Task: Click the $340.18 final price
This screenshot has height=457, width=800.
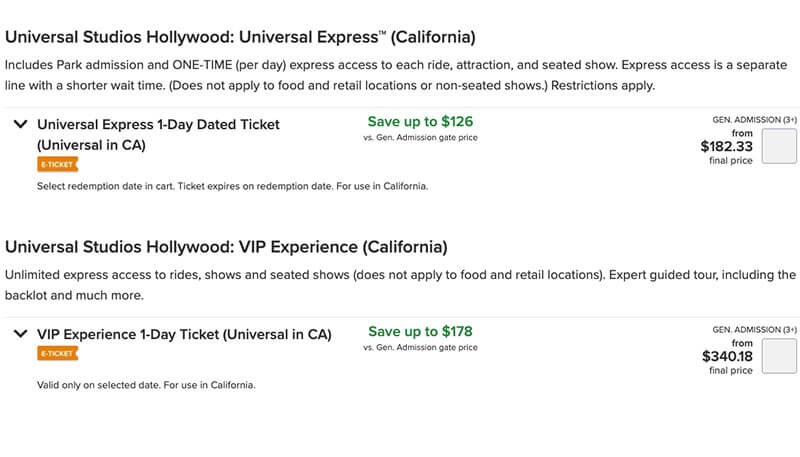Action: point(726,356)
